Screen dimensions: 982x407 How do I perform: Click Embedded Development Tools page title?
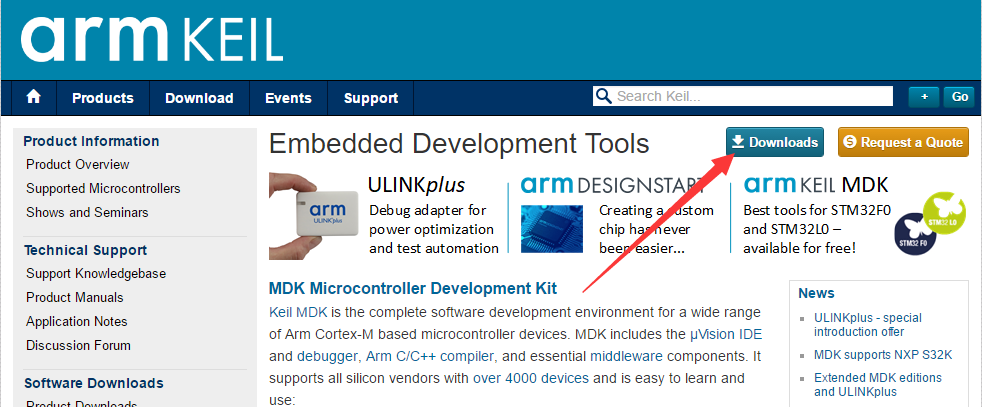[459, 143]
